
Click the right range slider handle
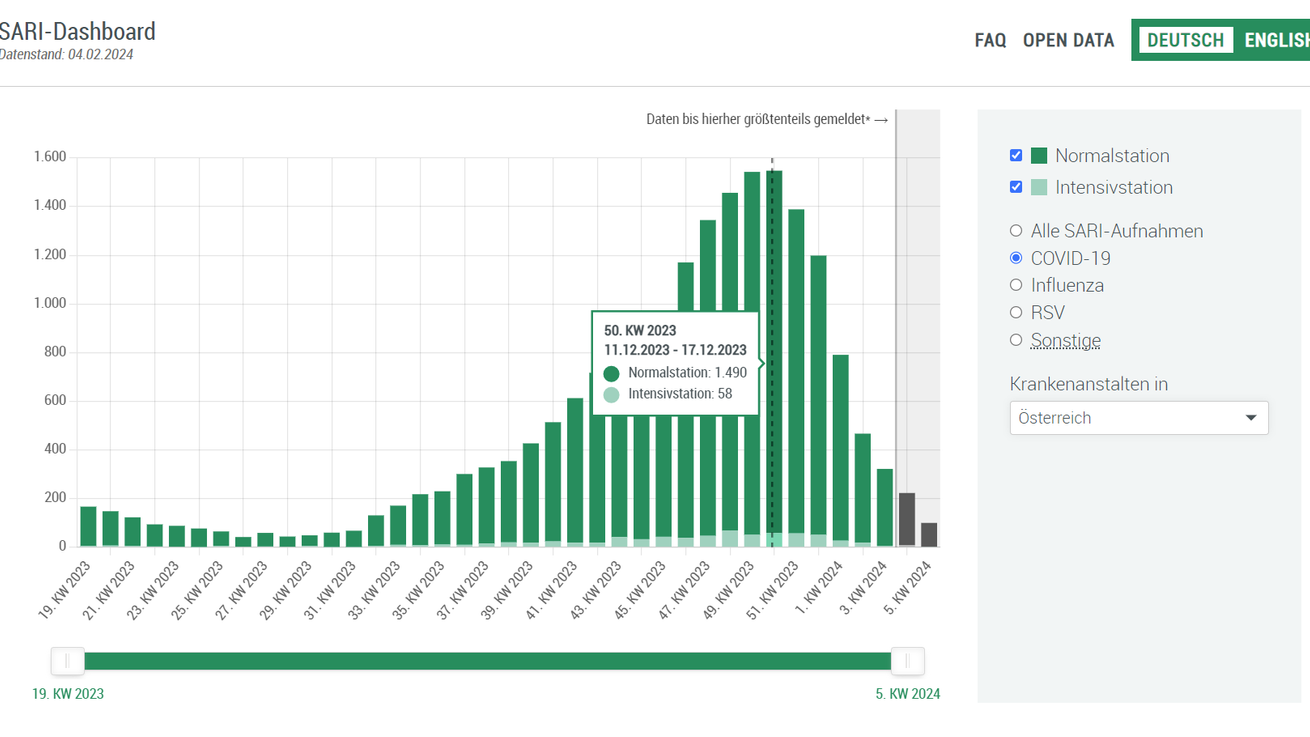pos(908,661)
